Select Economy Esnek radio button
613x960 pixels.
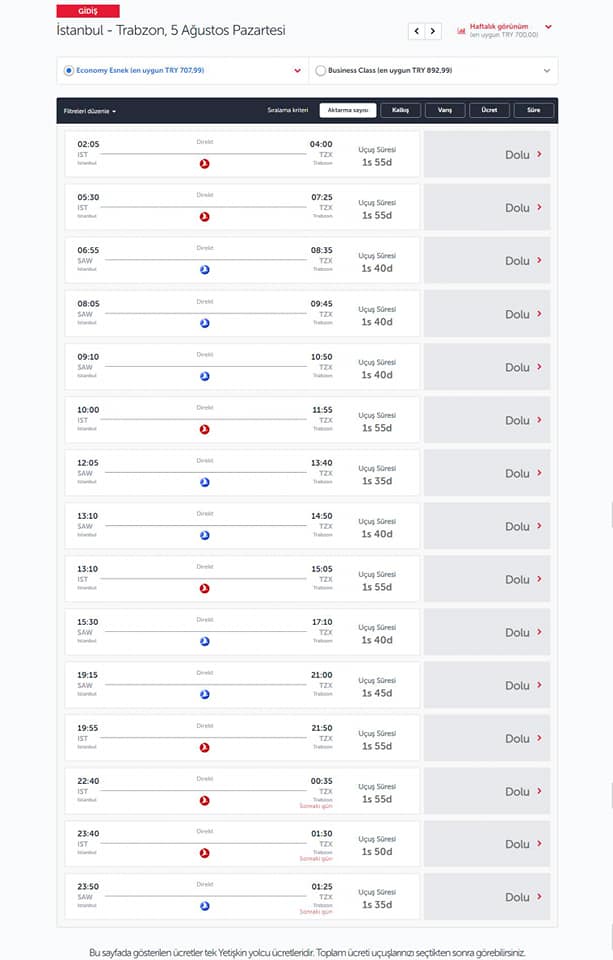pos(69,70)
